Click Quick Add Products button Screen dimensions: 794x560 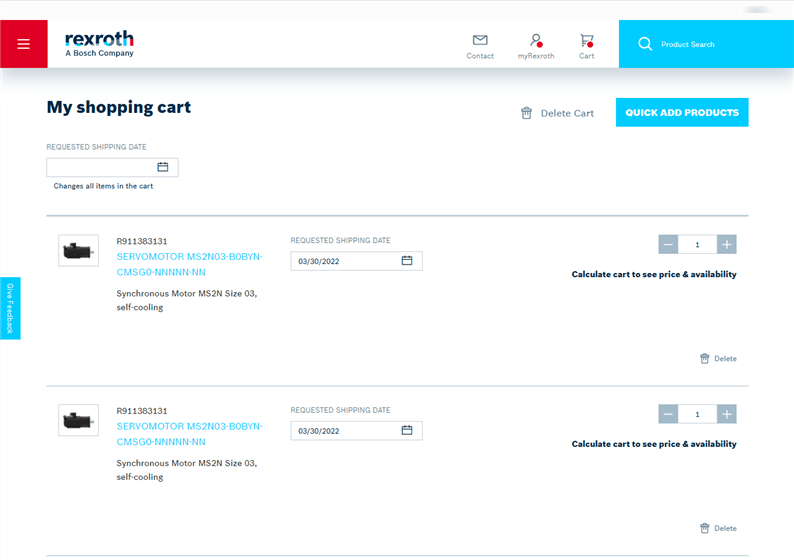tap(682, 112)
